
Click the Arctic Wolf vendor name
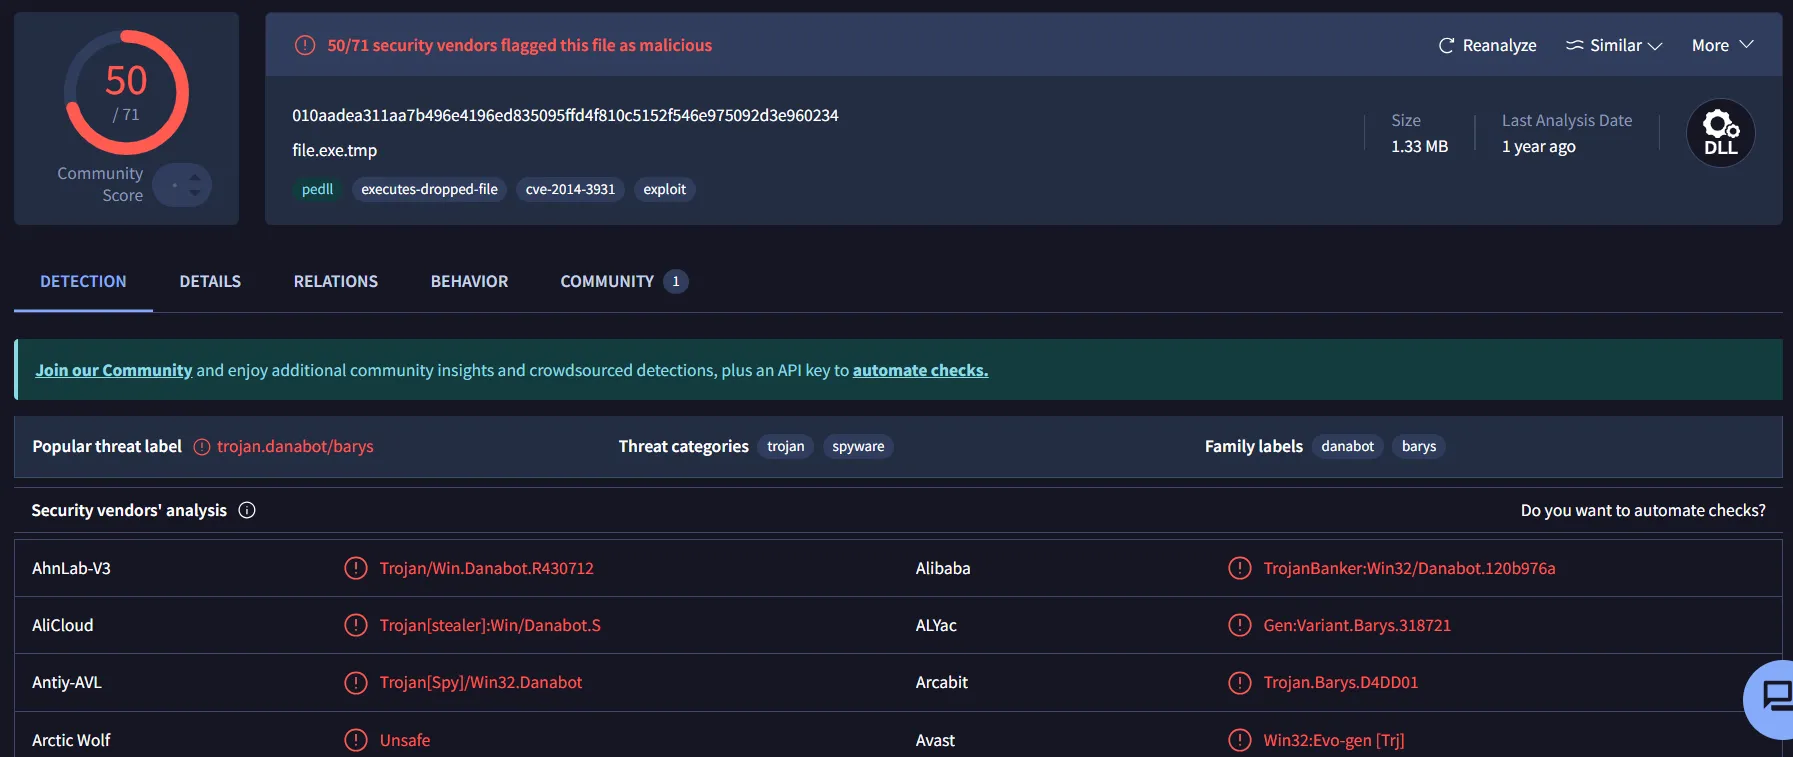[71, 740]
